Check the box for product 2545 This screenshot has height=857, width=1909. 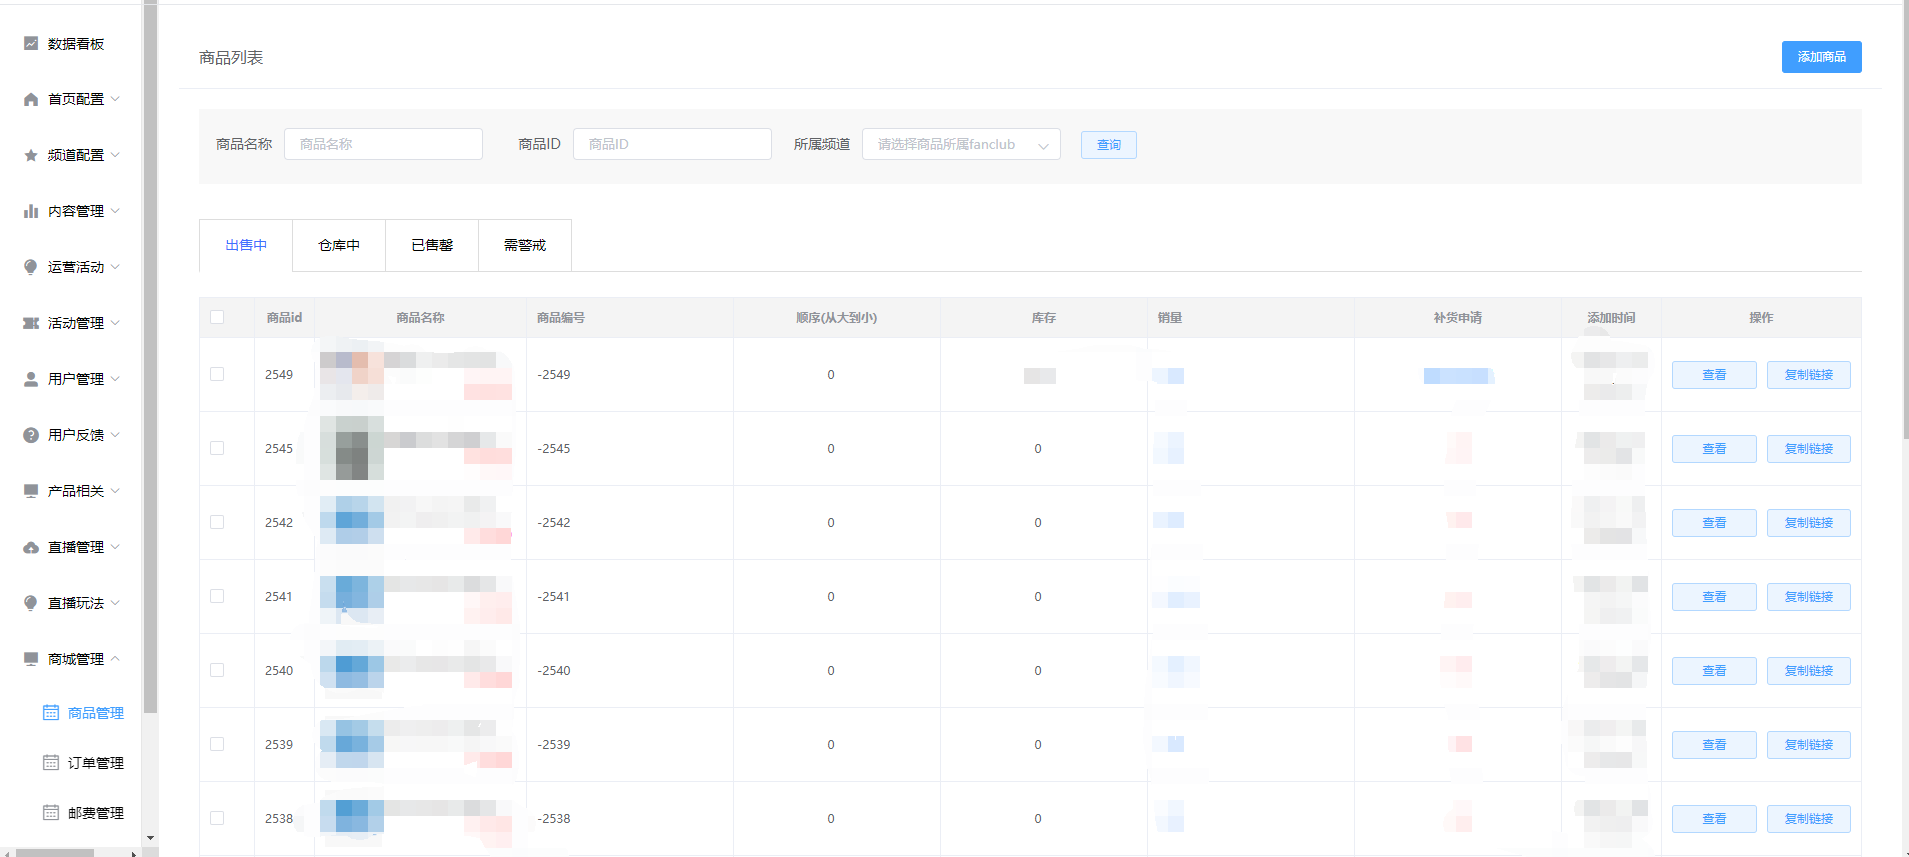[217, 448]
